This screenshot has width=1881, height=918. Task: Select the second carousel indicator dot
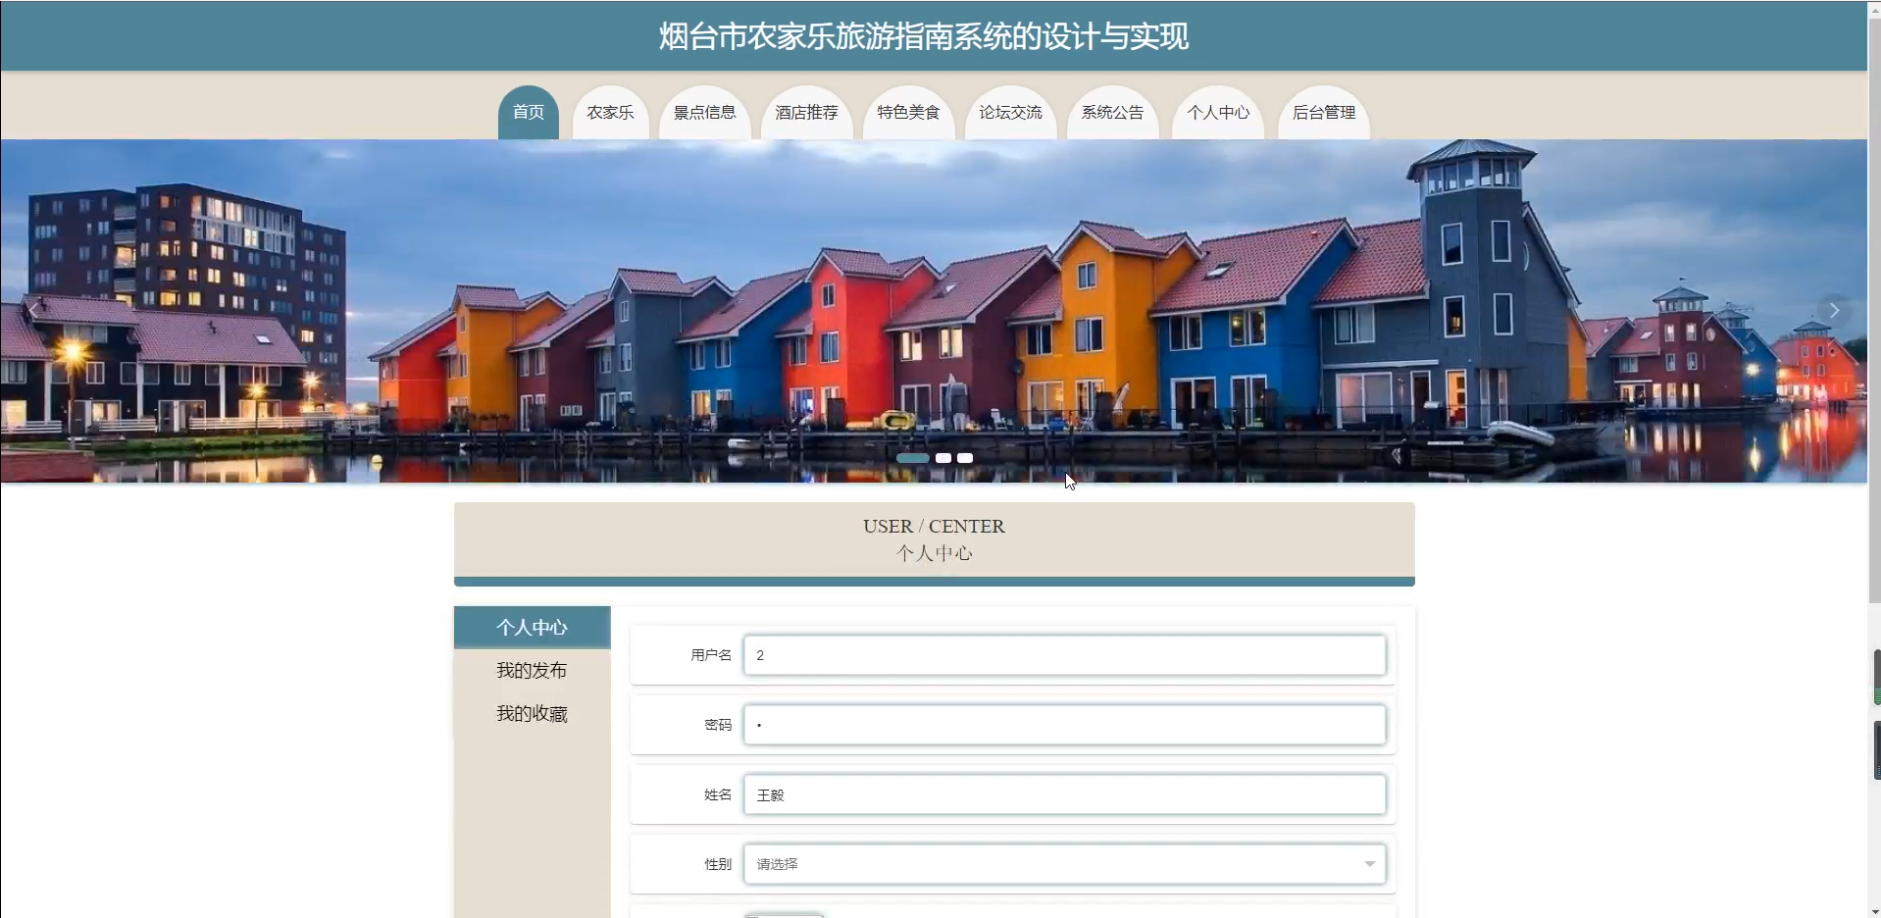[x=943, y=458]
